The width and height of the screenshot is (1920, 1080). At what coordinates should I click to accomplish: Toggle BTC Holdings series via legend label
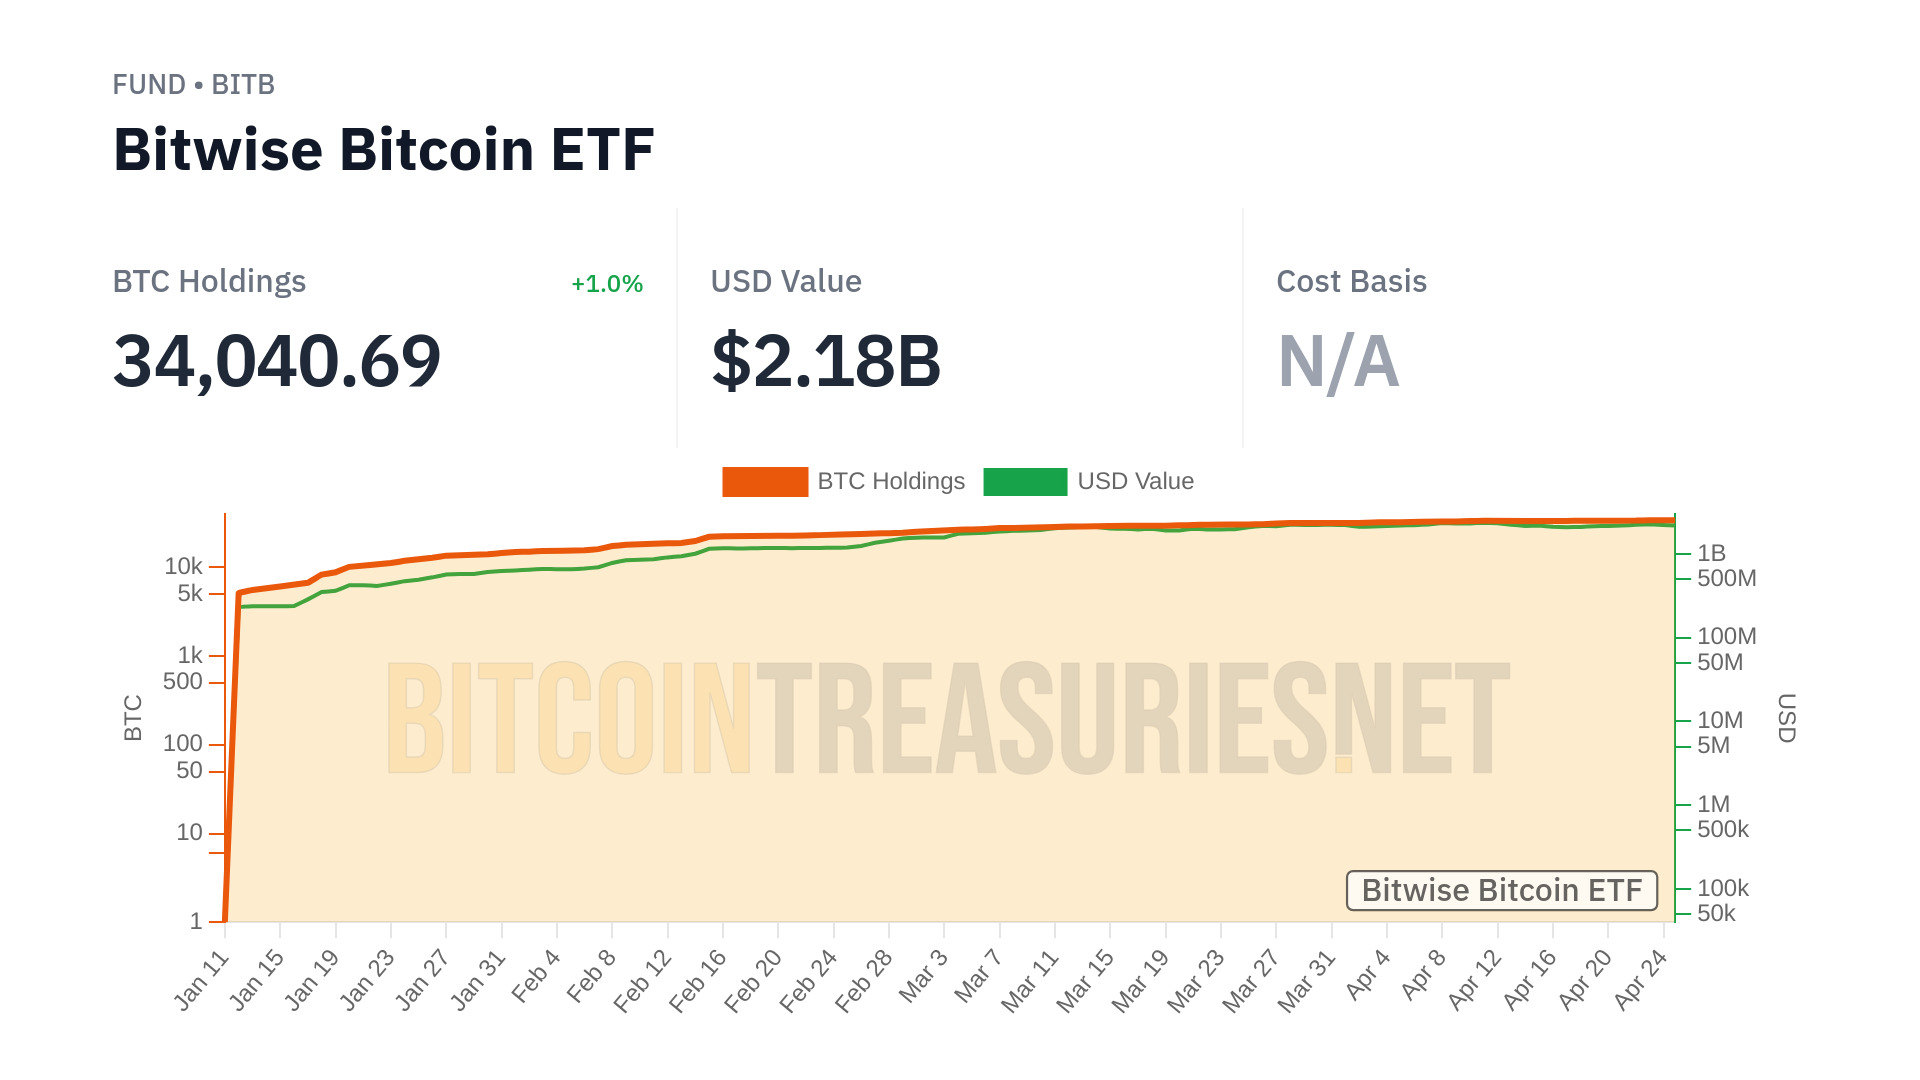click(x=891, y=482)
